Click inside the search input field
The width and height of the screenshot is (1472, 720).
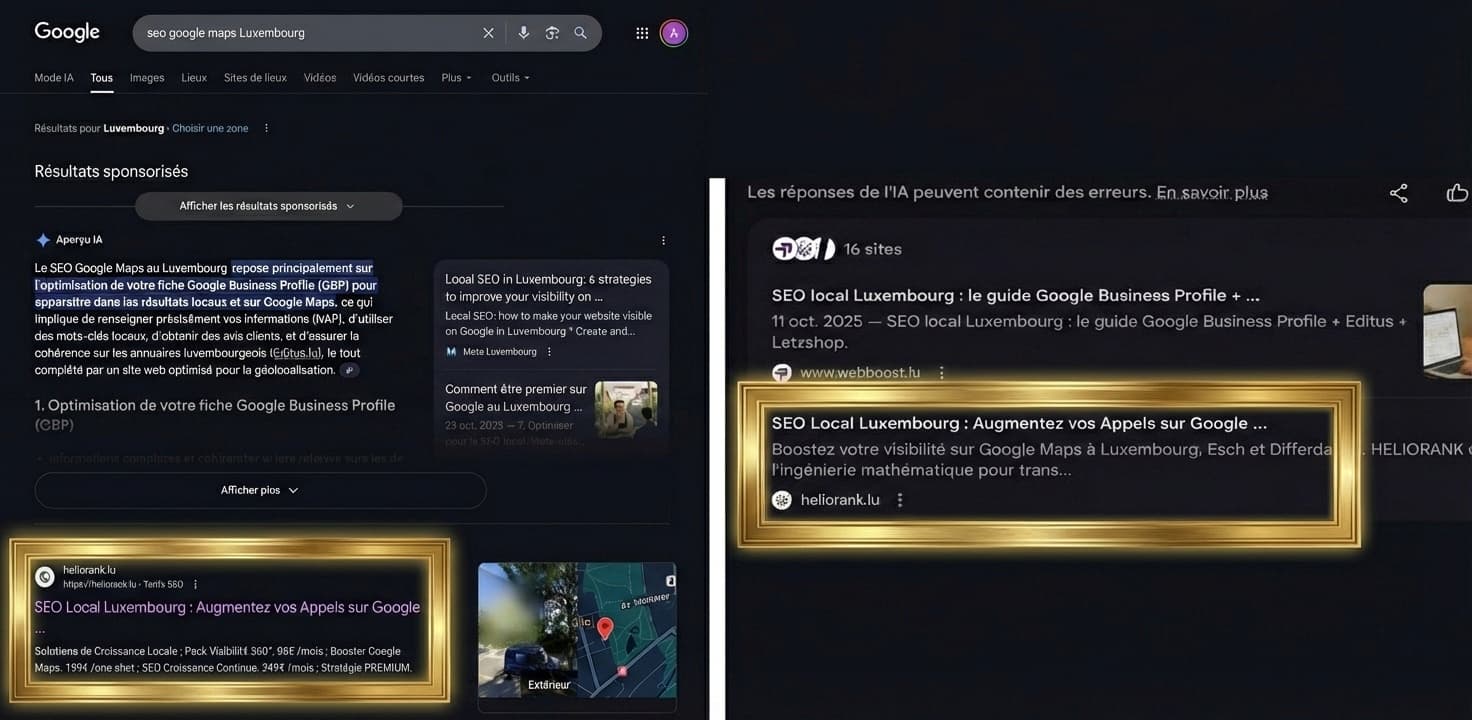(300, 32)
